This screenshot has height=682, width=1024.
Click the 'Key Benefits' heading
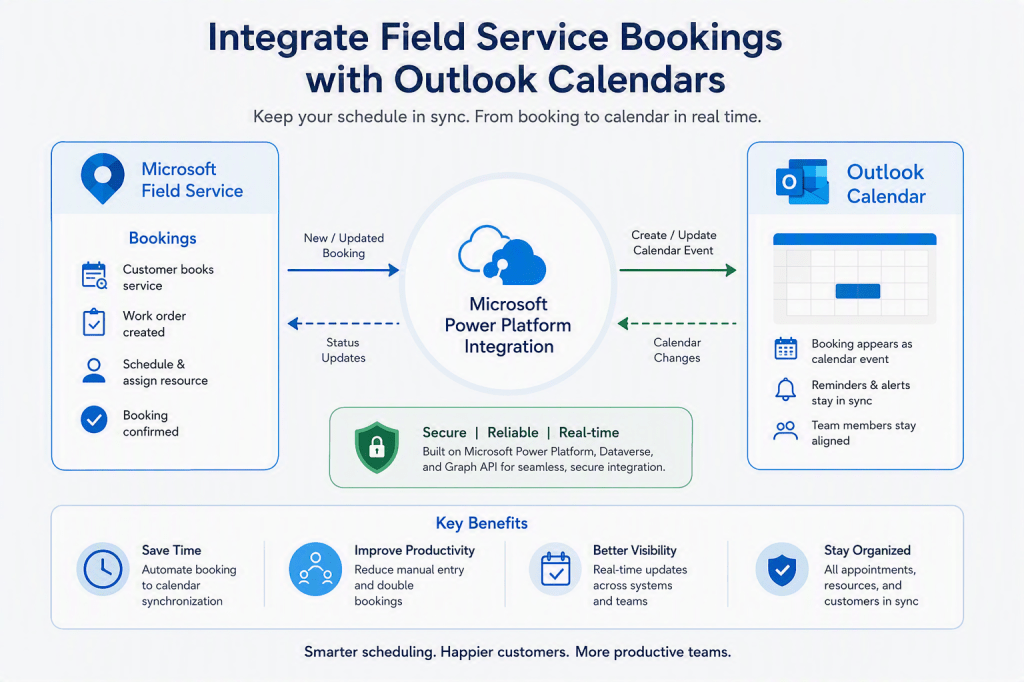tap(481, 523)
